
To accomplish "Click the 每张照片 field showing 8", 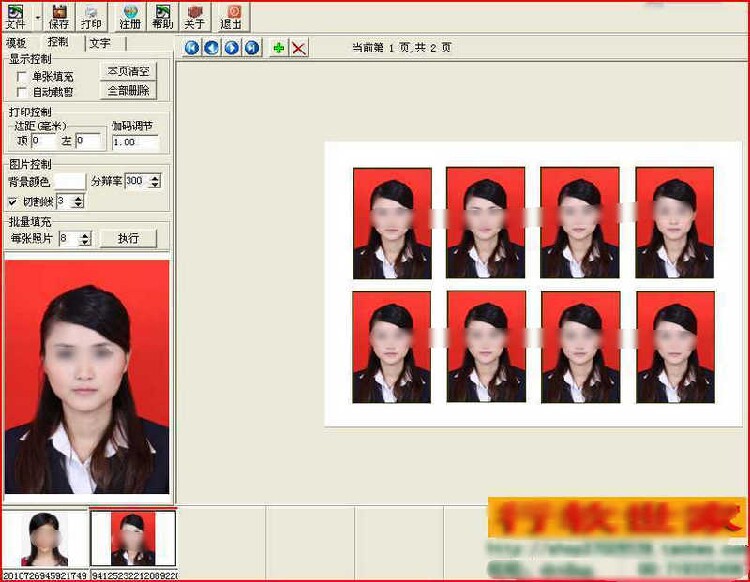I will click(70, 238).
